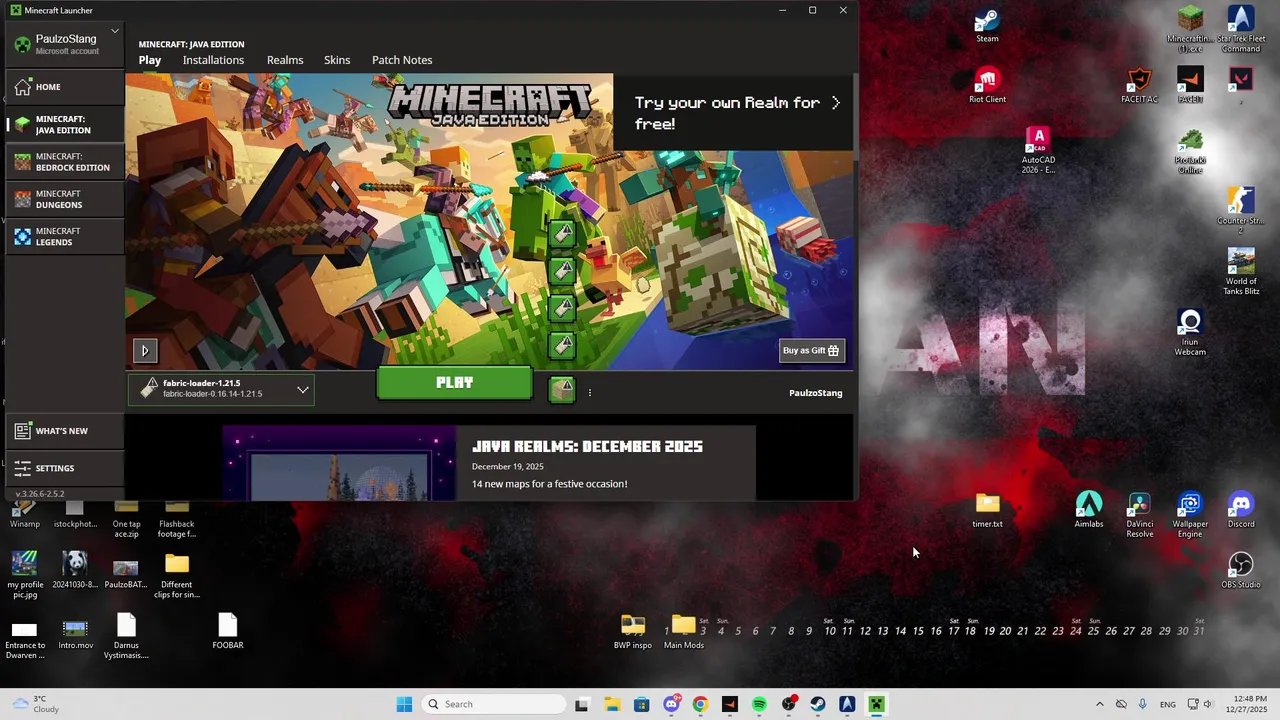Expand the PaulzoStang account menu

click(66, 43)
